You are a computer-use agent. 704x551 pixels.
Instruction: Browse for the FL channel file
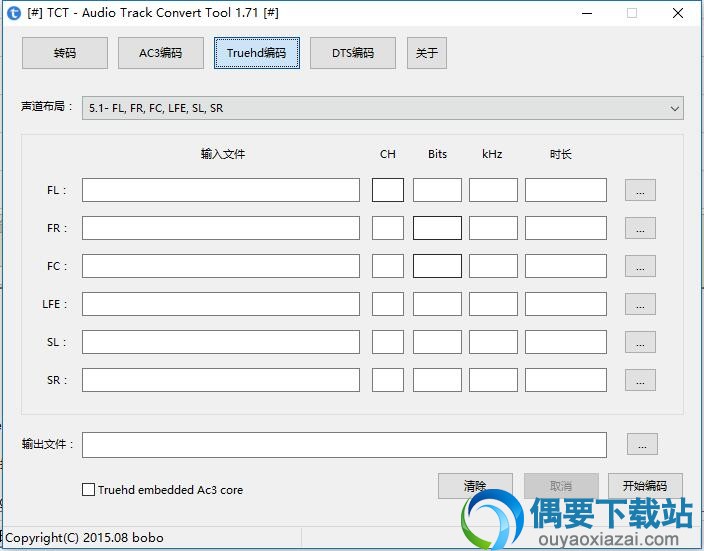640,190
